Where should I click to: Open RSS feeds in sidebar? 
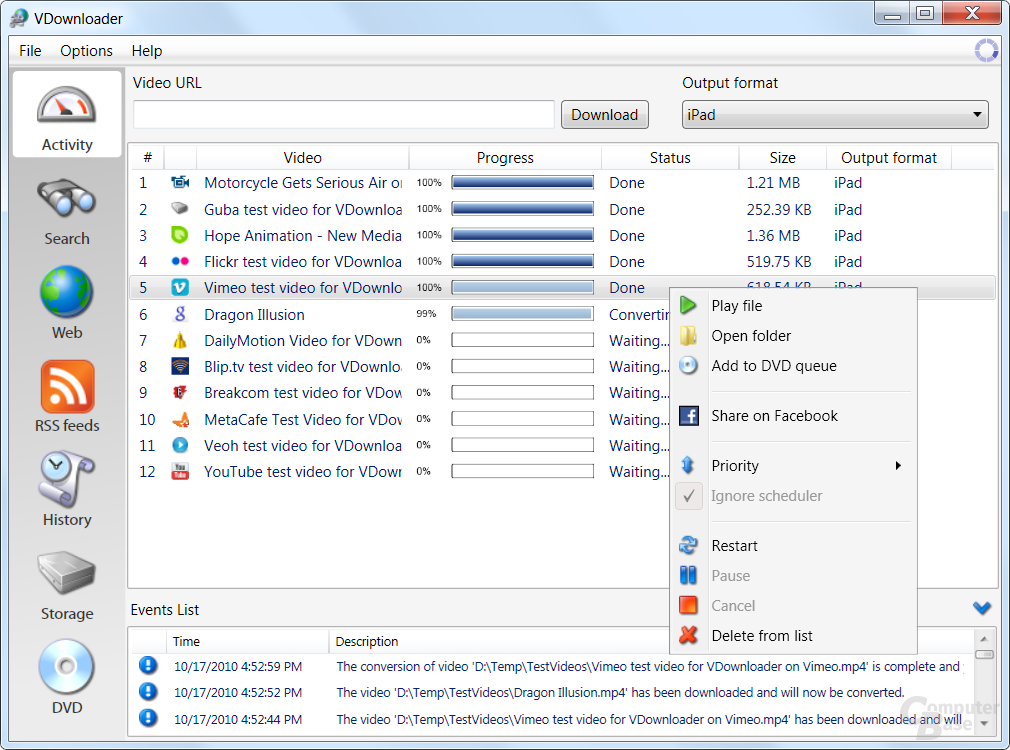[x=66, y=396]
